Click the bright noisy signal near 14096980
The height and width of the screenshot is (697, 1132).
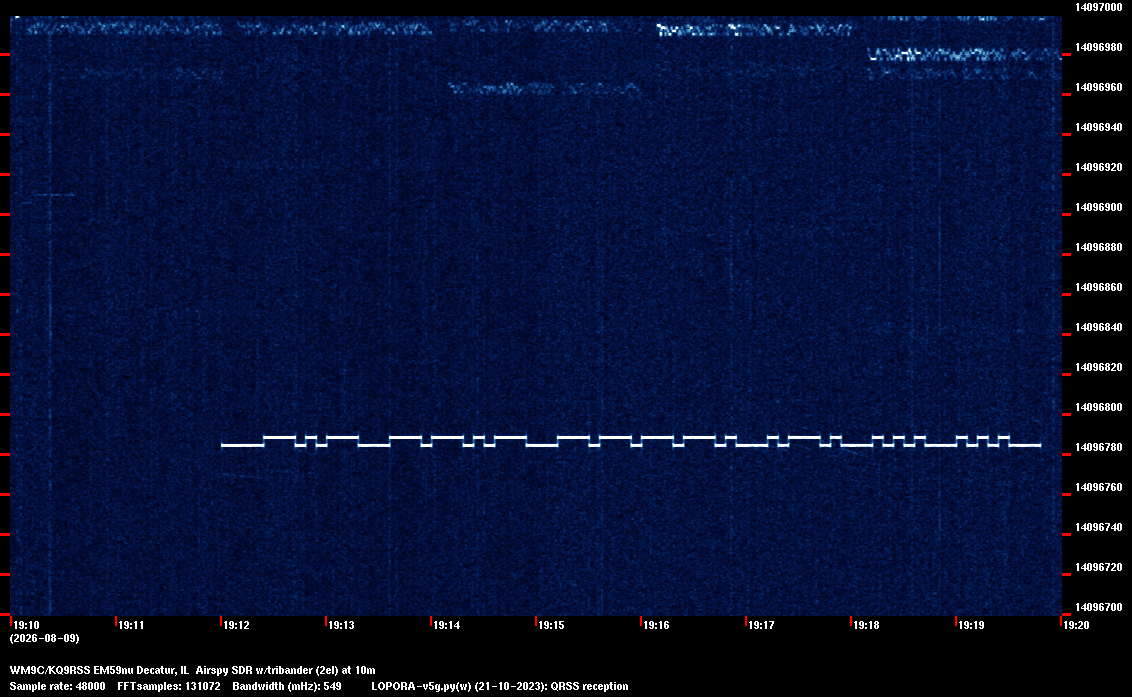coord(965,54)
